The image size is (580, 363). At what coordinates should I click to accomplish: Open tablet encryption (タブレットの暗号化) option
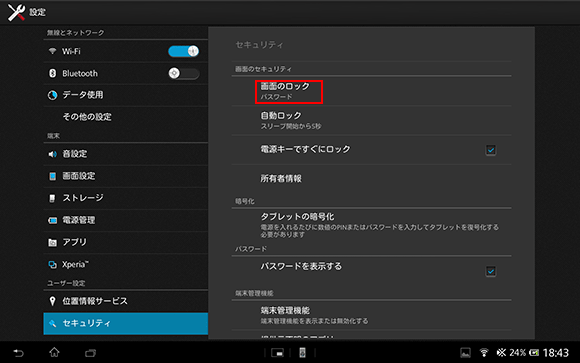click(371, 224)
